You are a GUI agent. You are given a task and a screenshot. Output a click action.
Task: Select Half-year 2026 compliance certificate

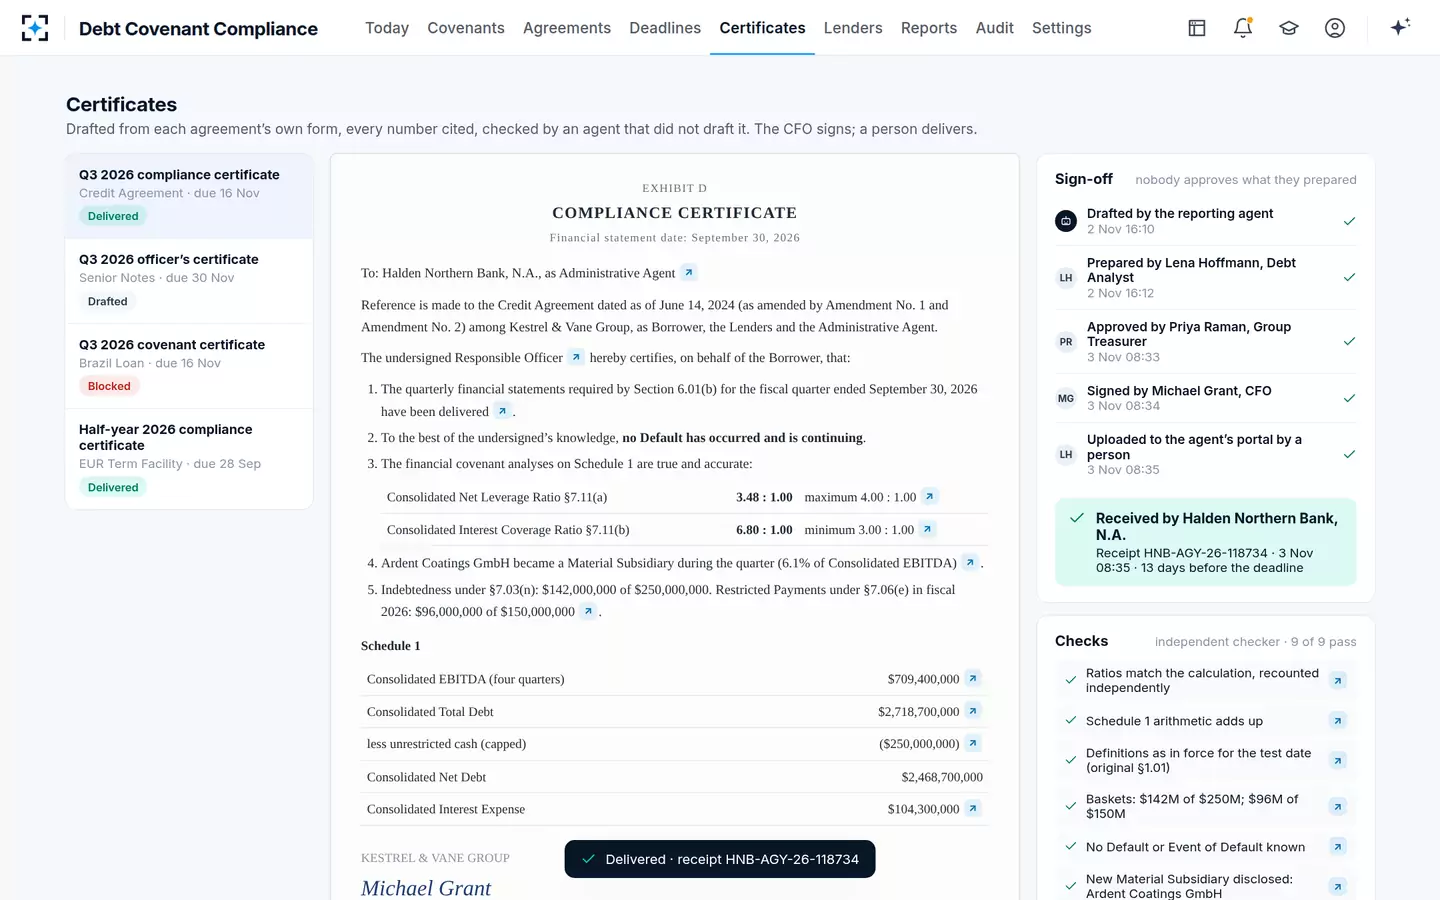tap(189, 459)
